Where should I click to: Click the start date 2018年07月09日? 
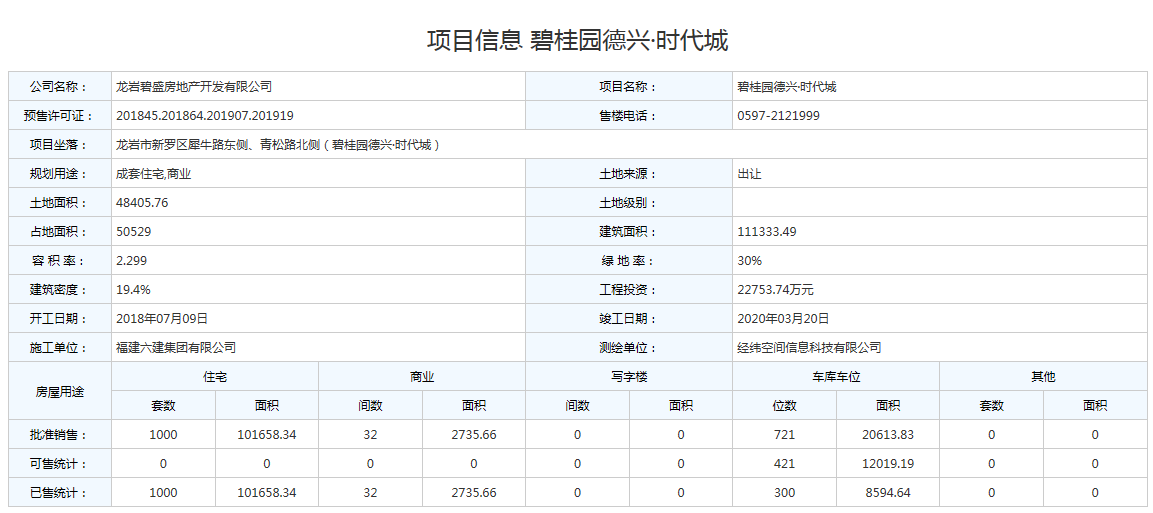(x=162, y=318)
